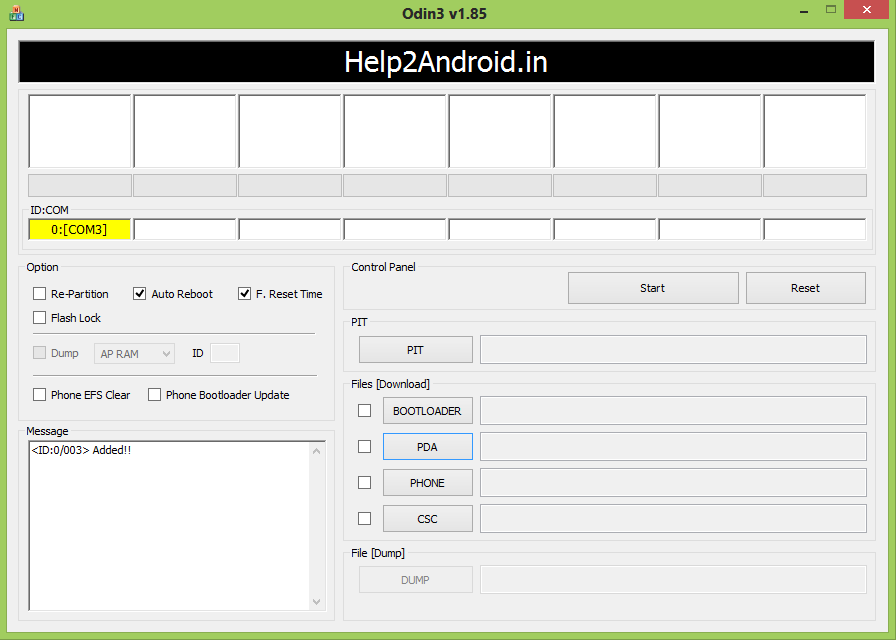Click Message box scrollbar up arrow
896x640 pixels.
317,451
